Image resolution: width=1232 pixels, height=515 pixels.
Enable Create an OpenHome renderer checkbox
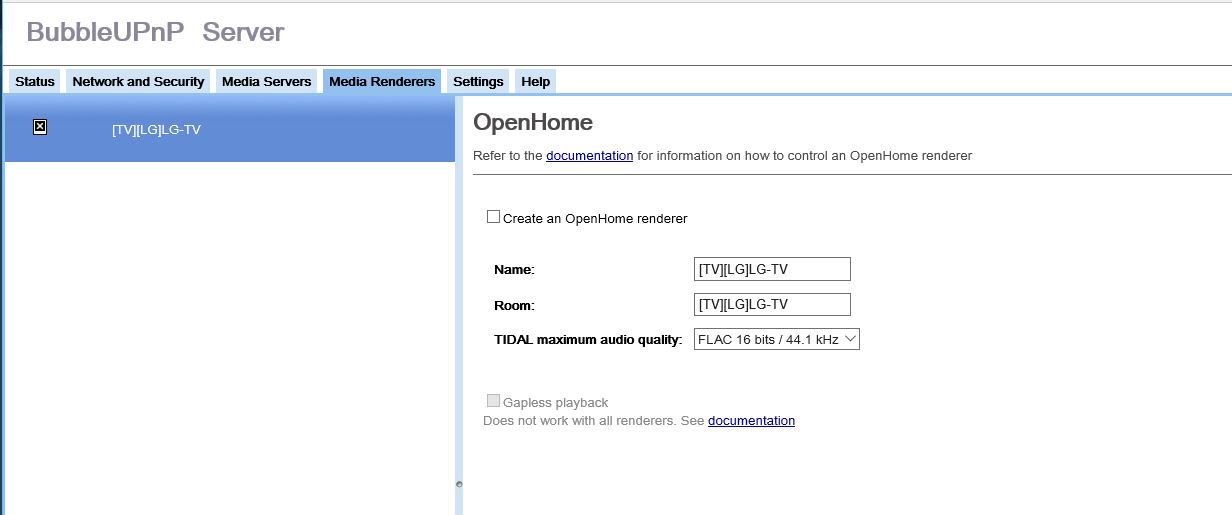coord(493,217)
